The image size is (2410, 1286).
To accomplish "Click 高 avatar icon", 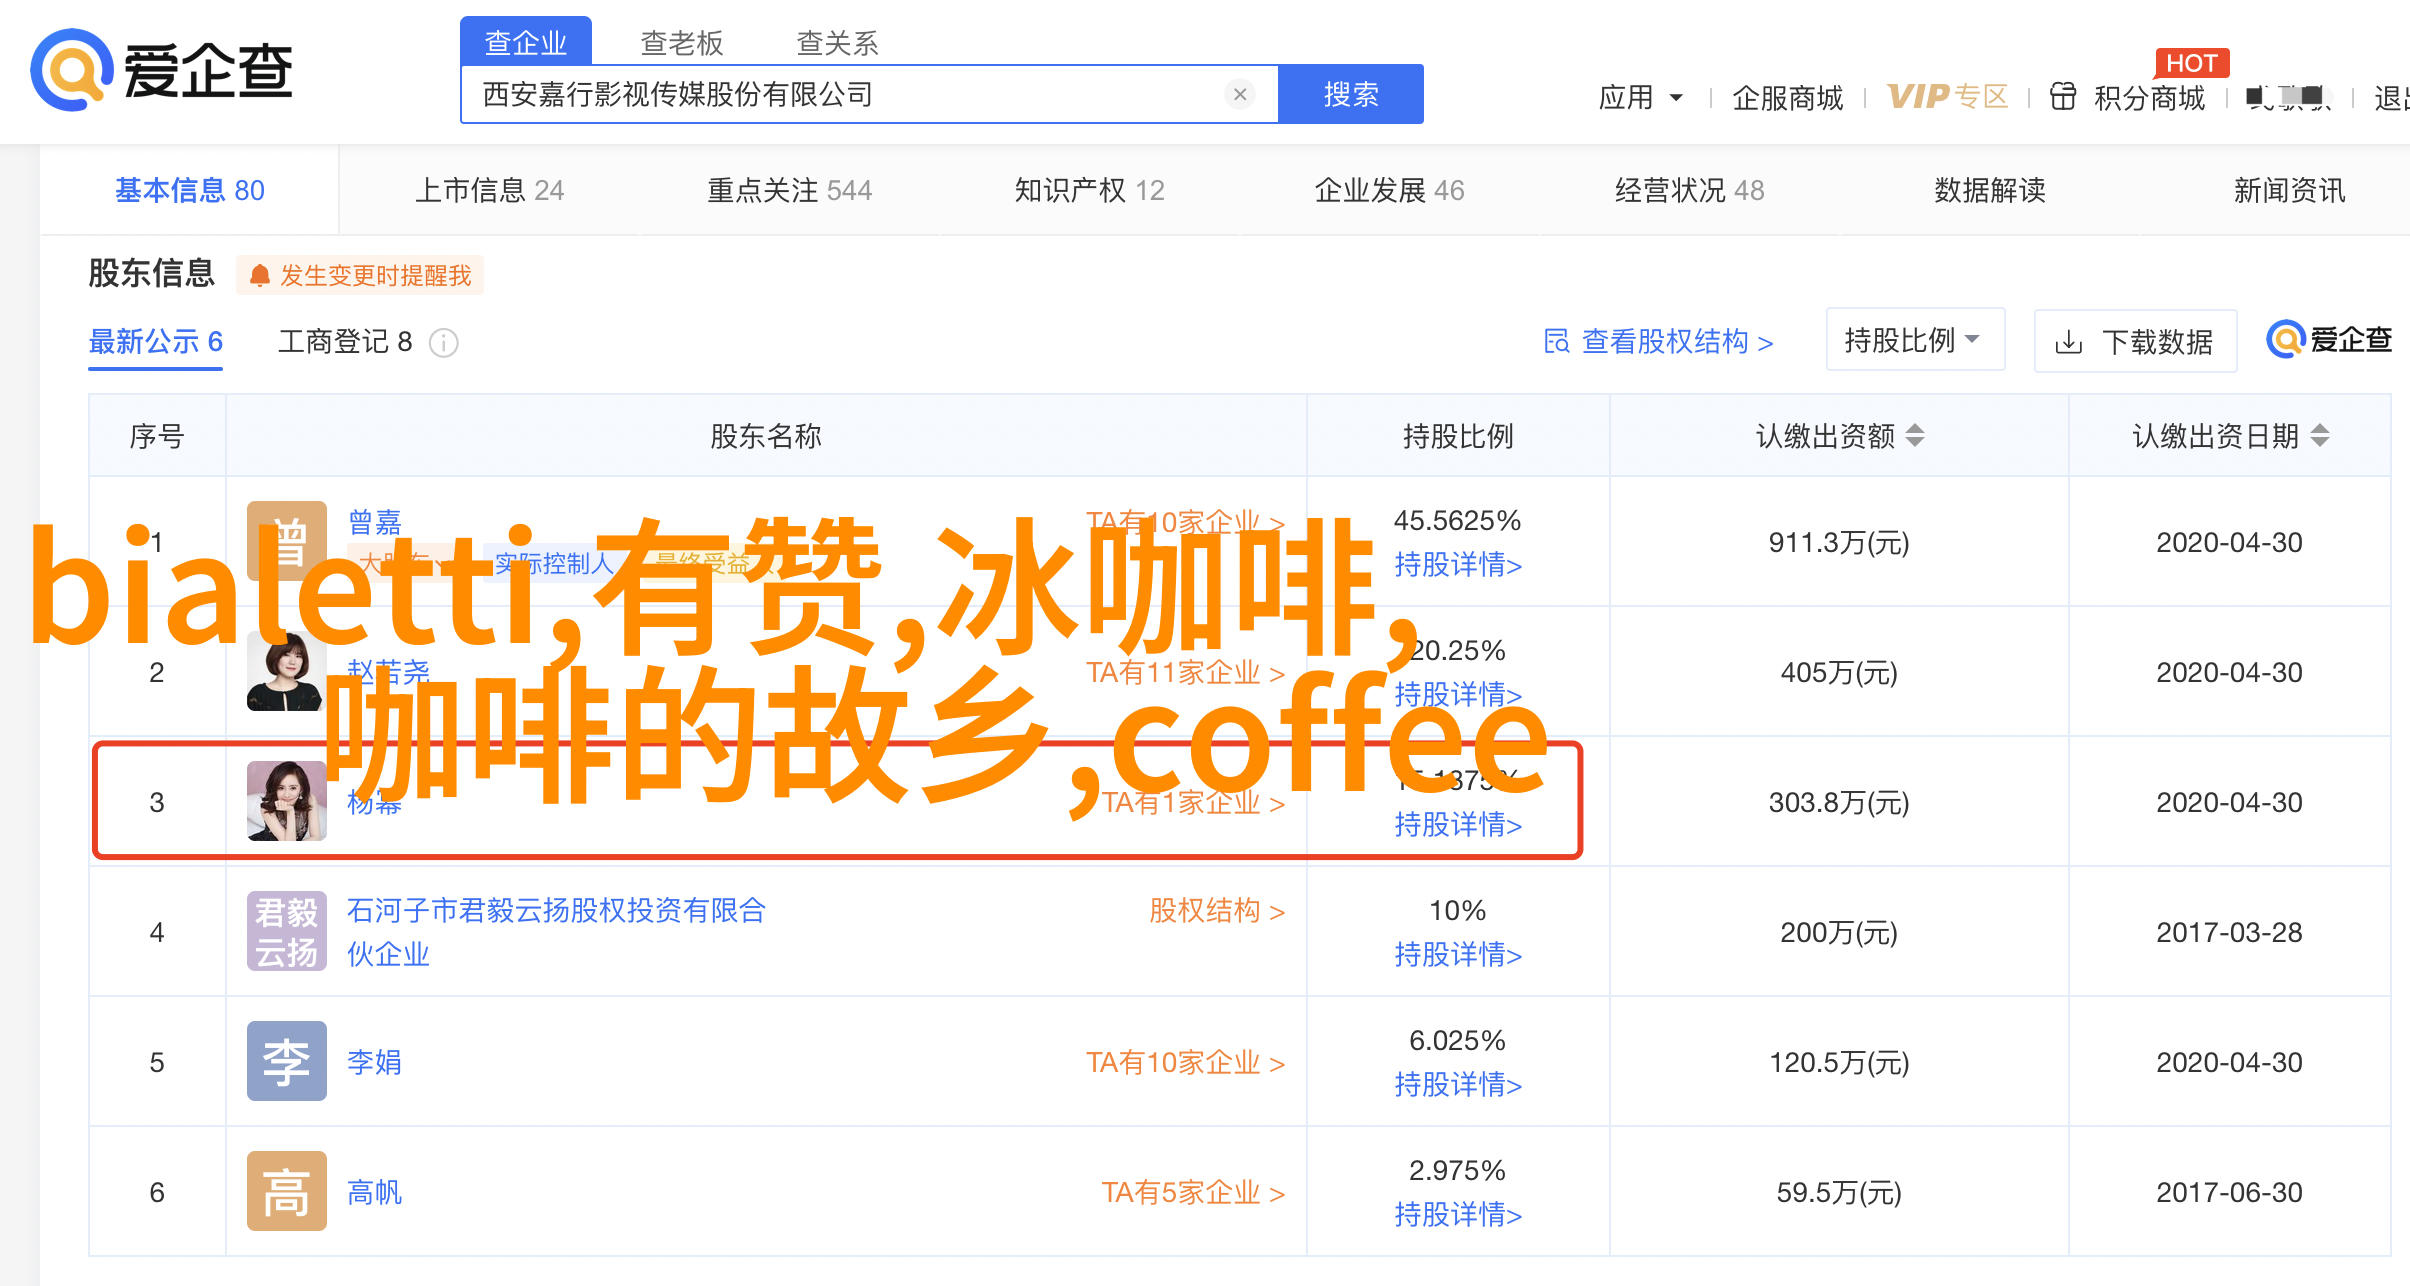I will 287,1191.
